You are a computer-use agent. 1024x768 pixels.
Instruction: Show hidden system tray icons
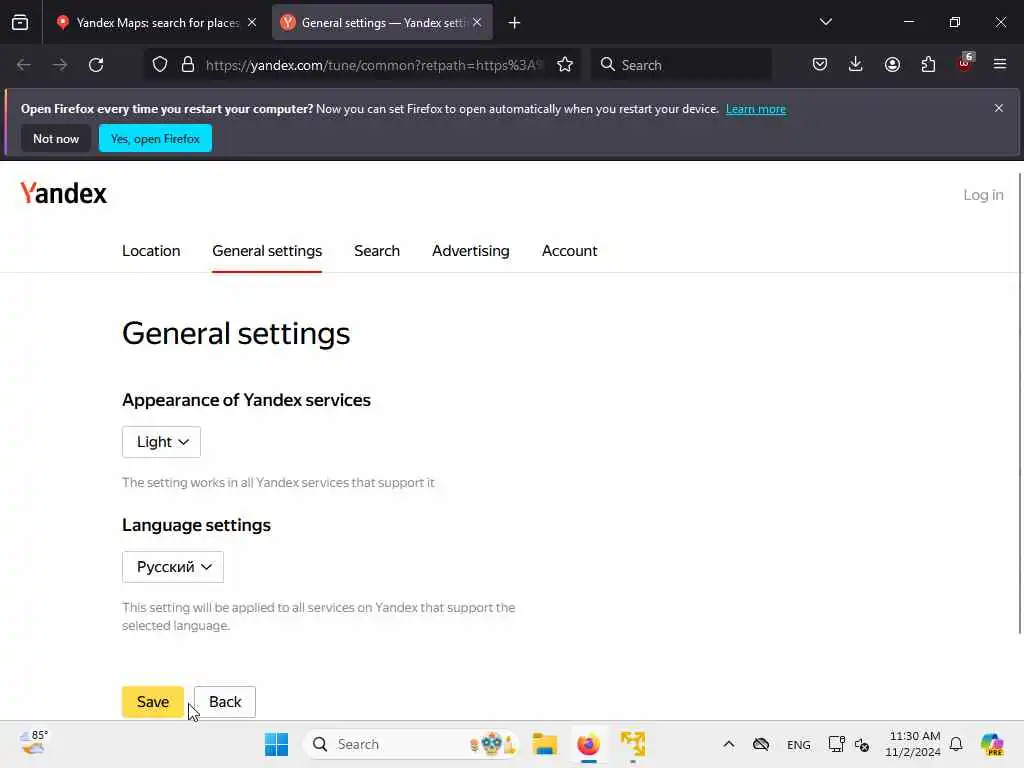click(x=729, y=744)
